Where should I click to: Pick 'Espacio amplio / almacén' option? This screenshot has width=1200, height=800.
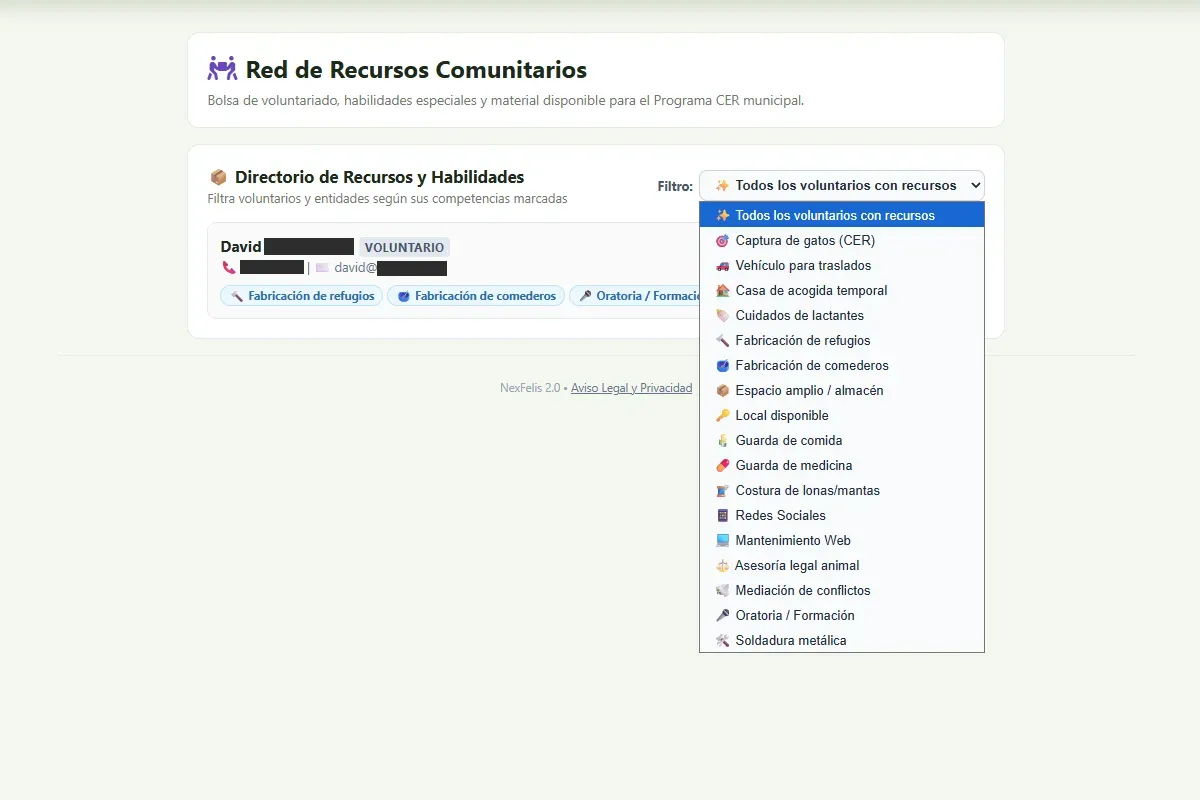842,390
